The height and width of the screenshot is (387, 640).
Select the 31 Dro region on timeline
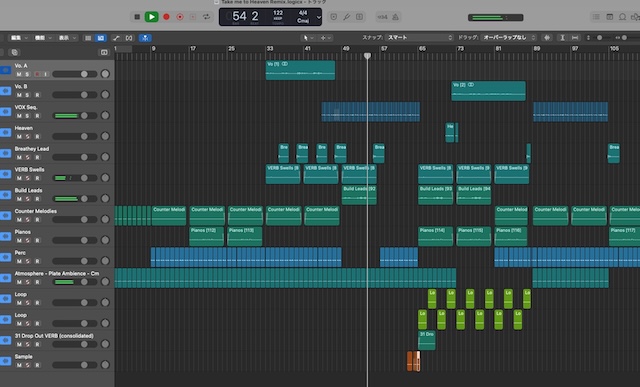point(427,340)
